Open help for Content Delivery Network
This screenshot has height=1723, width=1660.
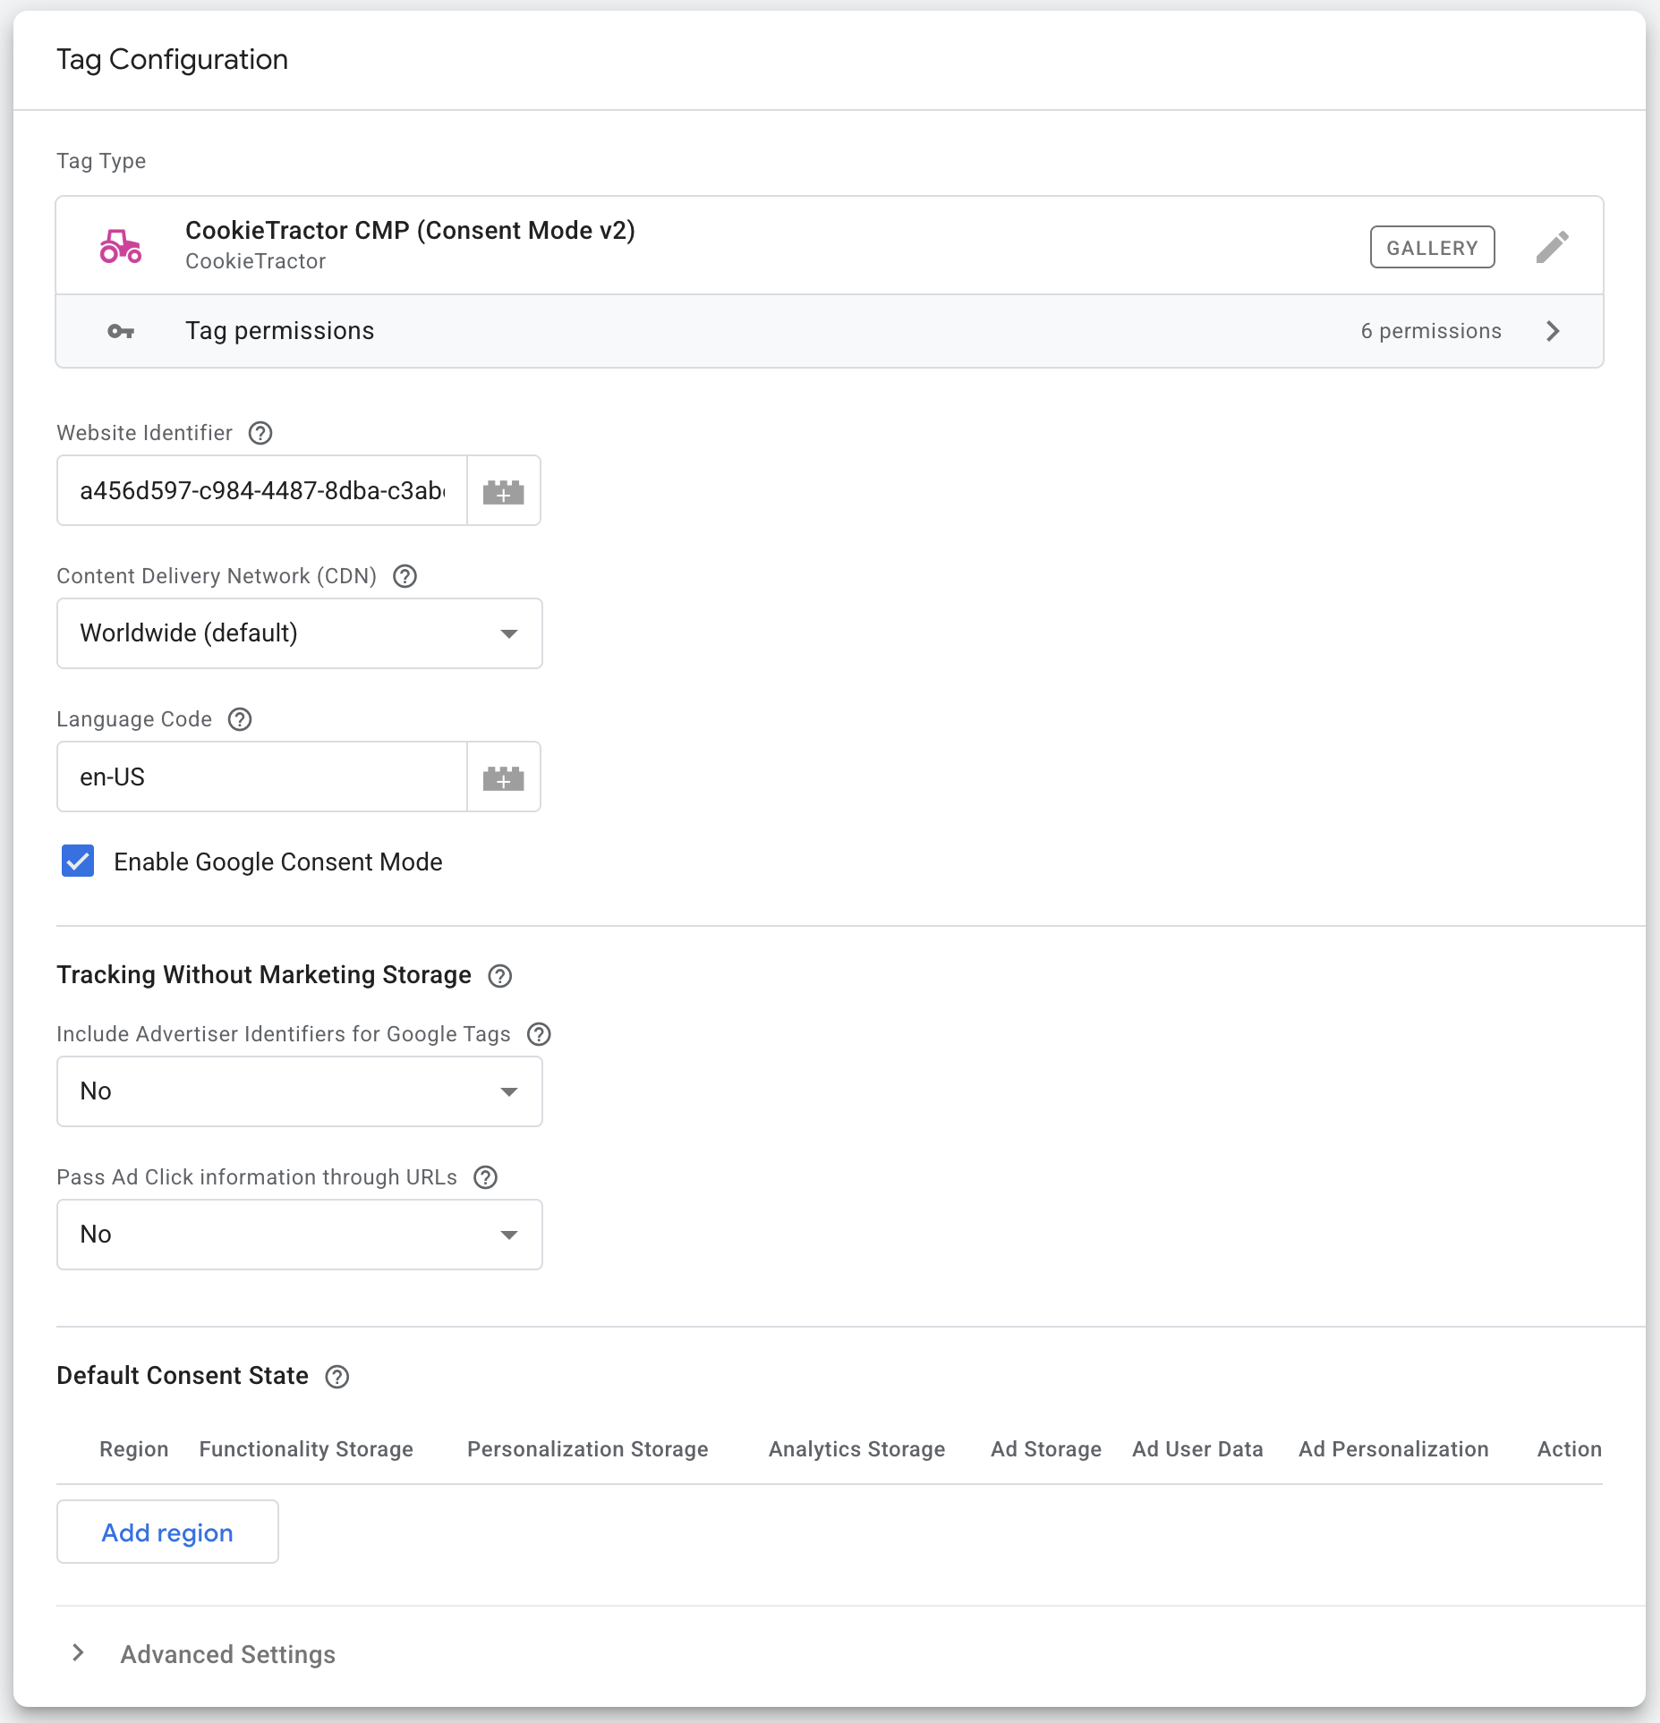pyautogui.click(x=405, y=576)
